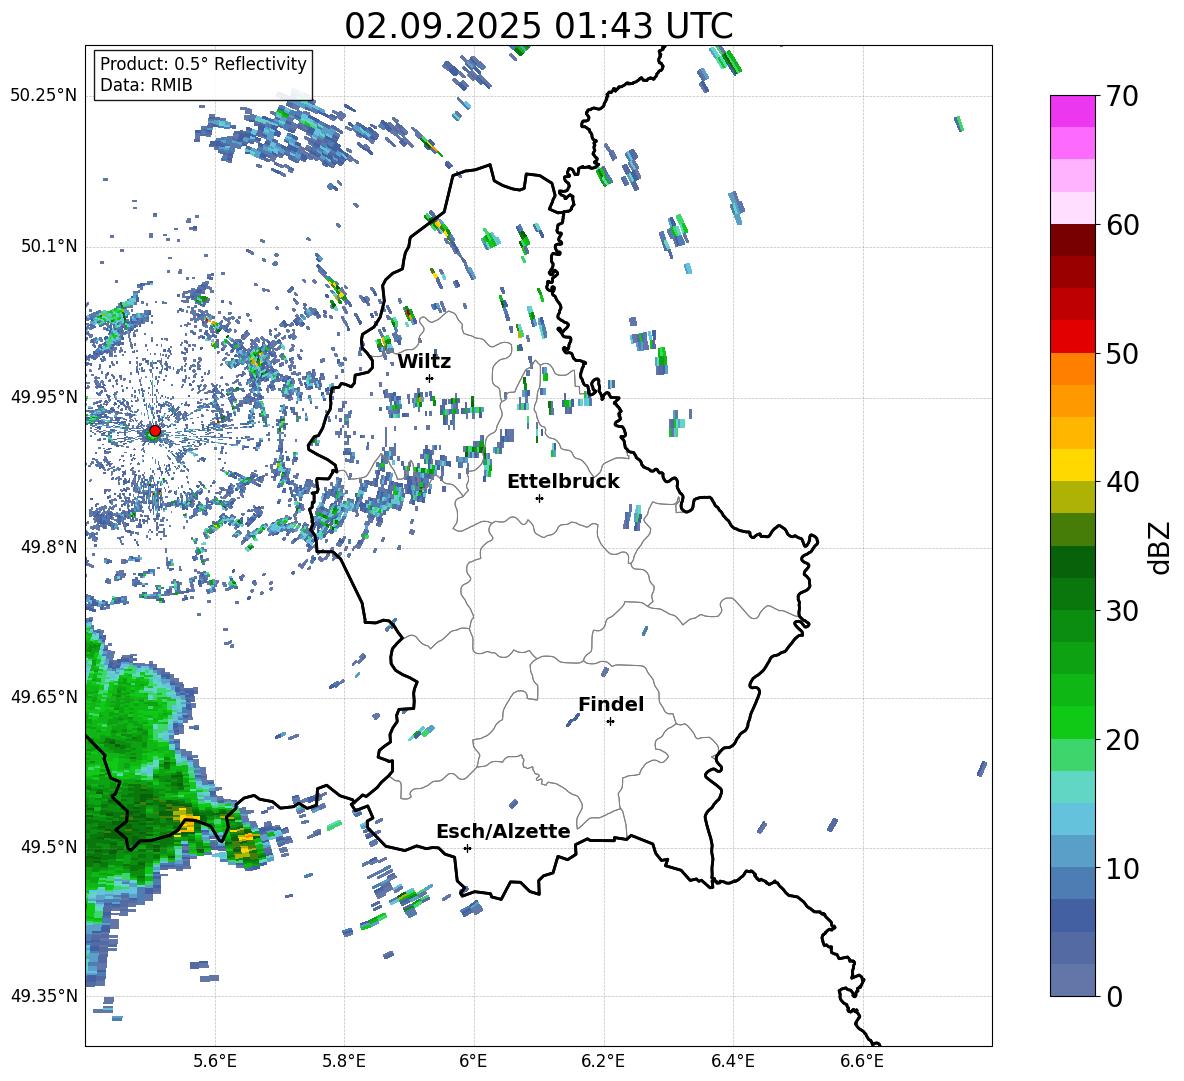
Task: Click the 50.1°N latitude label
Action: coord(49,247)
